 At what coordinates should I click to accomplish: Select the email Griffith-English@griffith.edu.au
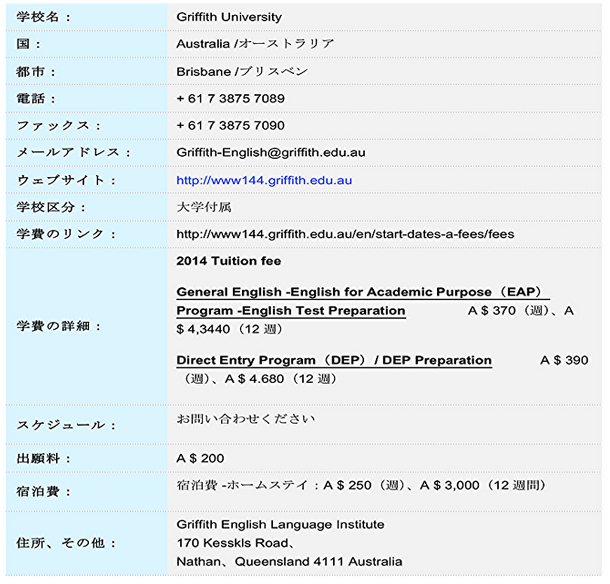click(271, 153)
